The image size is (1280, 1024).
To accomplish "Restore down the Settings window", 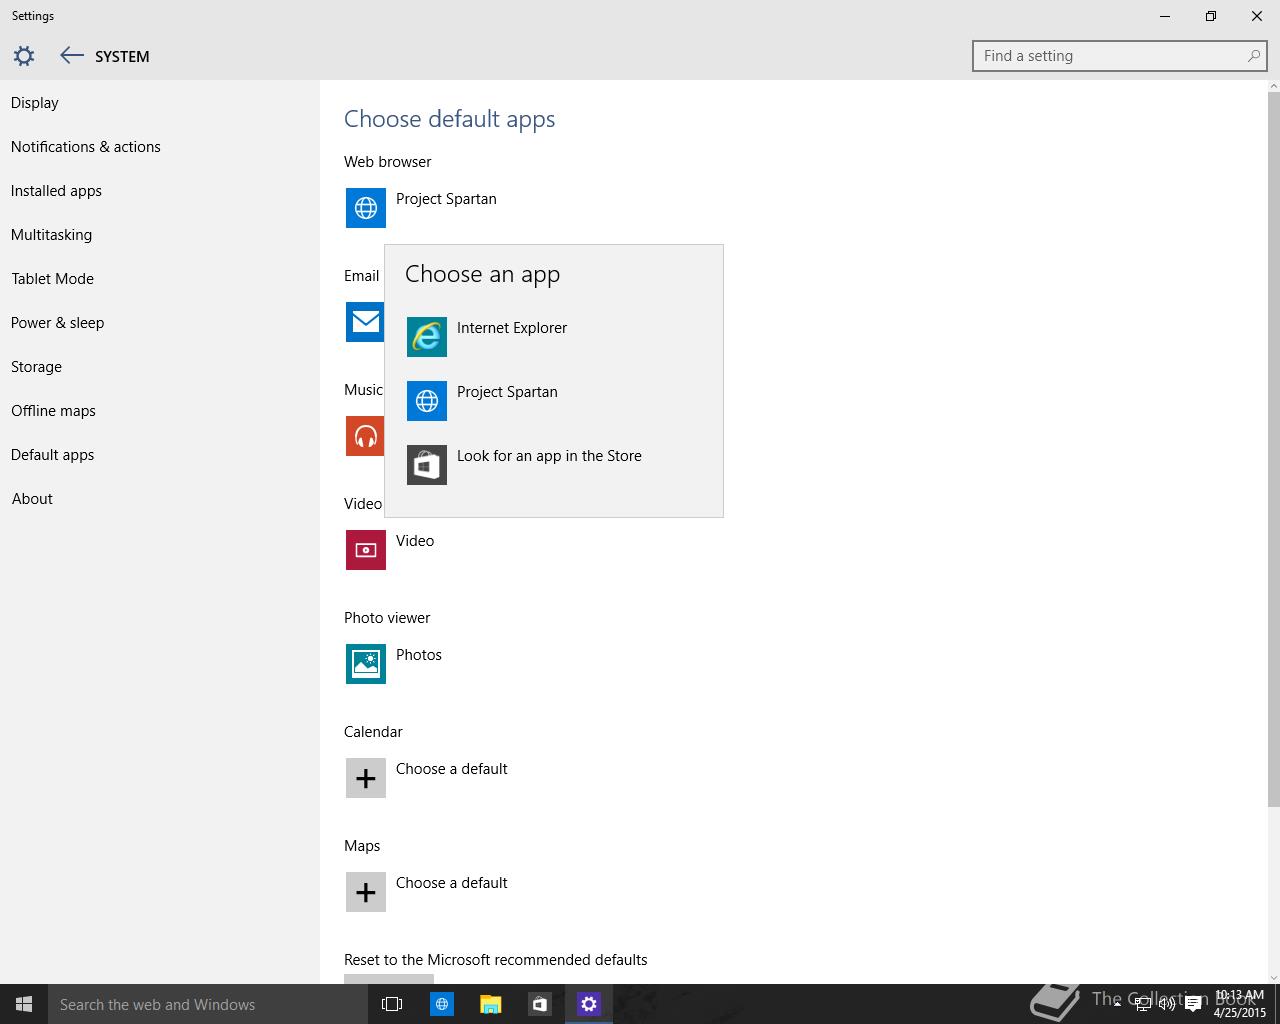I will click(1211, 16).
